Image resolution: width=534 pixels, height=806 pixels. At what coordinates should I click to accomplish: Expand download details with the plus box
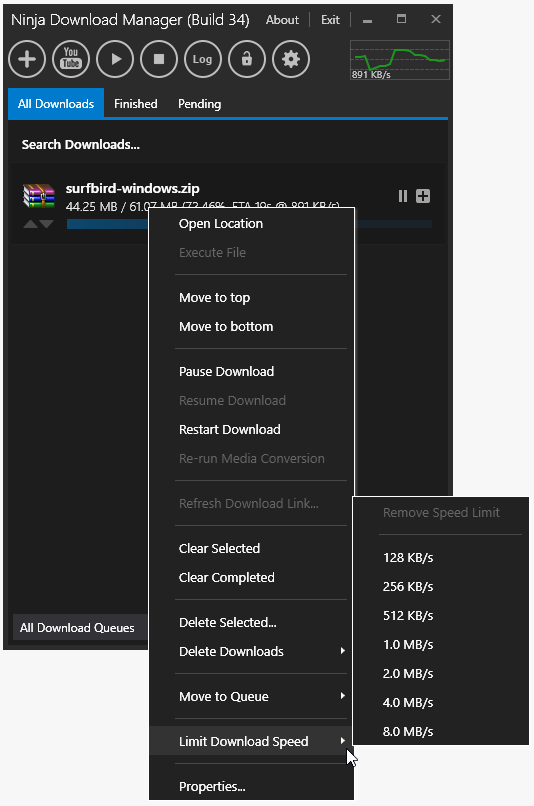point(423,196)
